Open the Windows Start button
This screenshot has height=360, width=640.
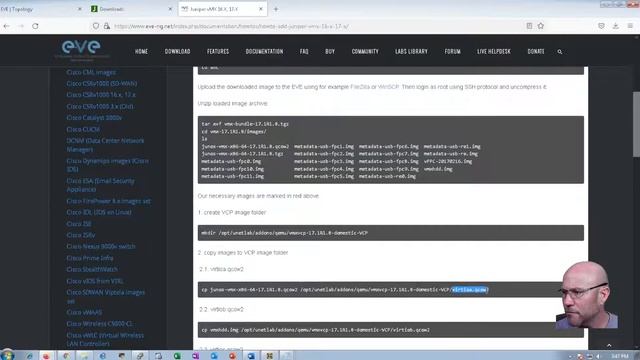pyautogui.click(x=7, y=355)
